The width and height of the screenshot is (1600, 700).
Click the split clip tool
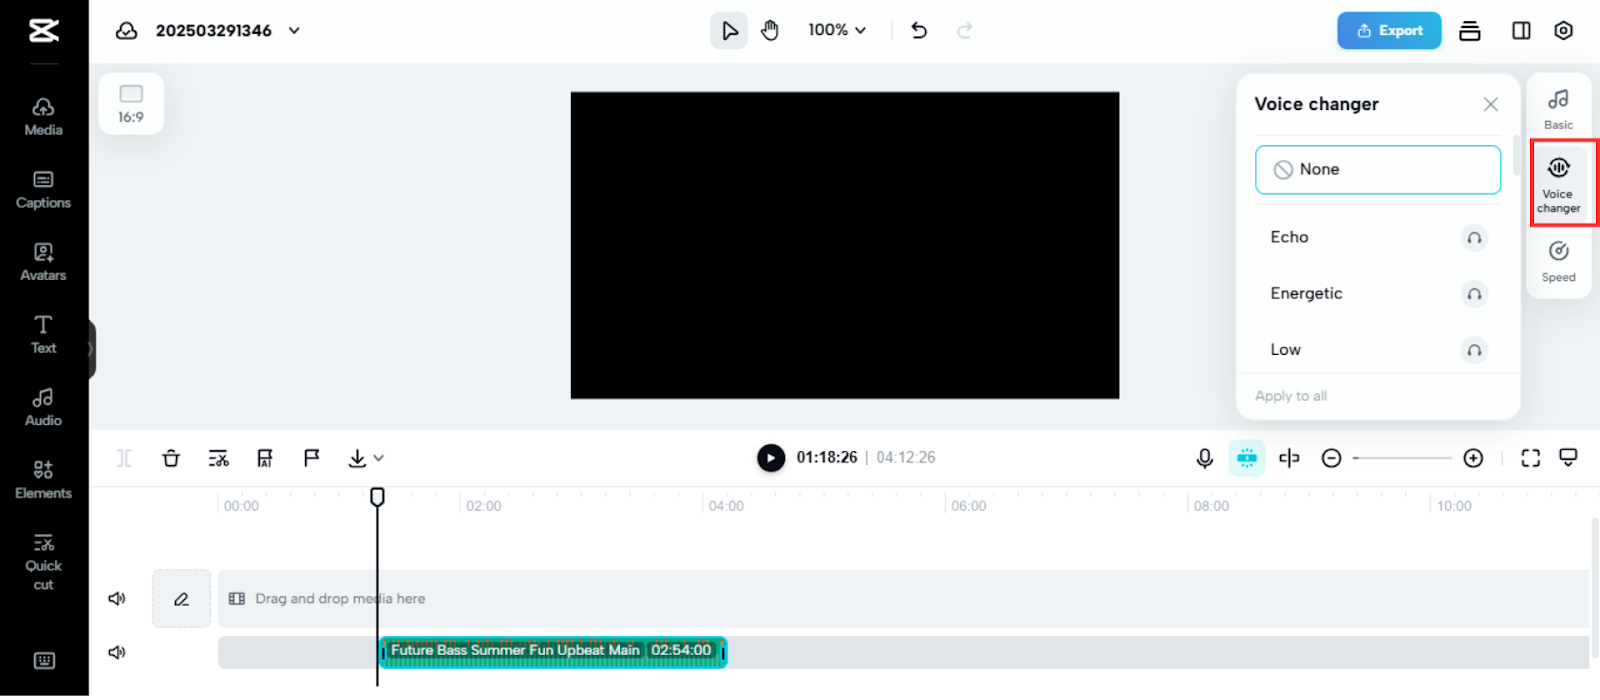(124, 458)
